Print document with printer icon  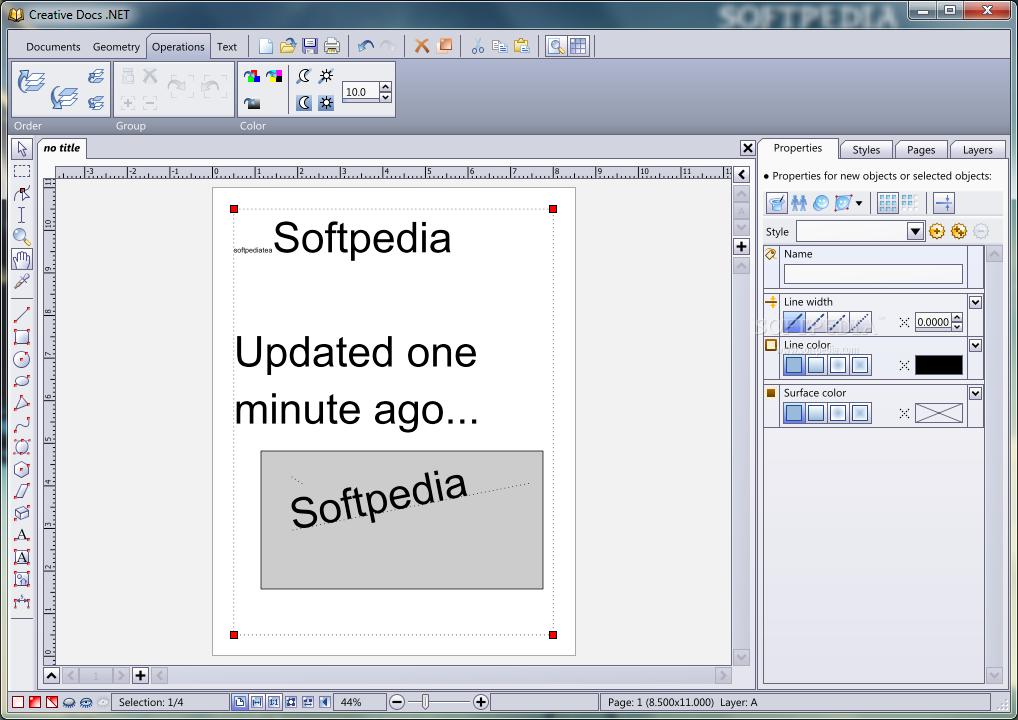[x=332, y=46]
